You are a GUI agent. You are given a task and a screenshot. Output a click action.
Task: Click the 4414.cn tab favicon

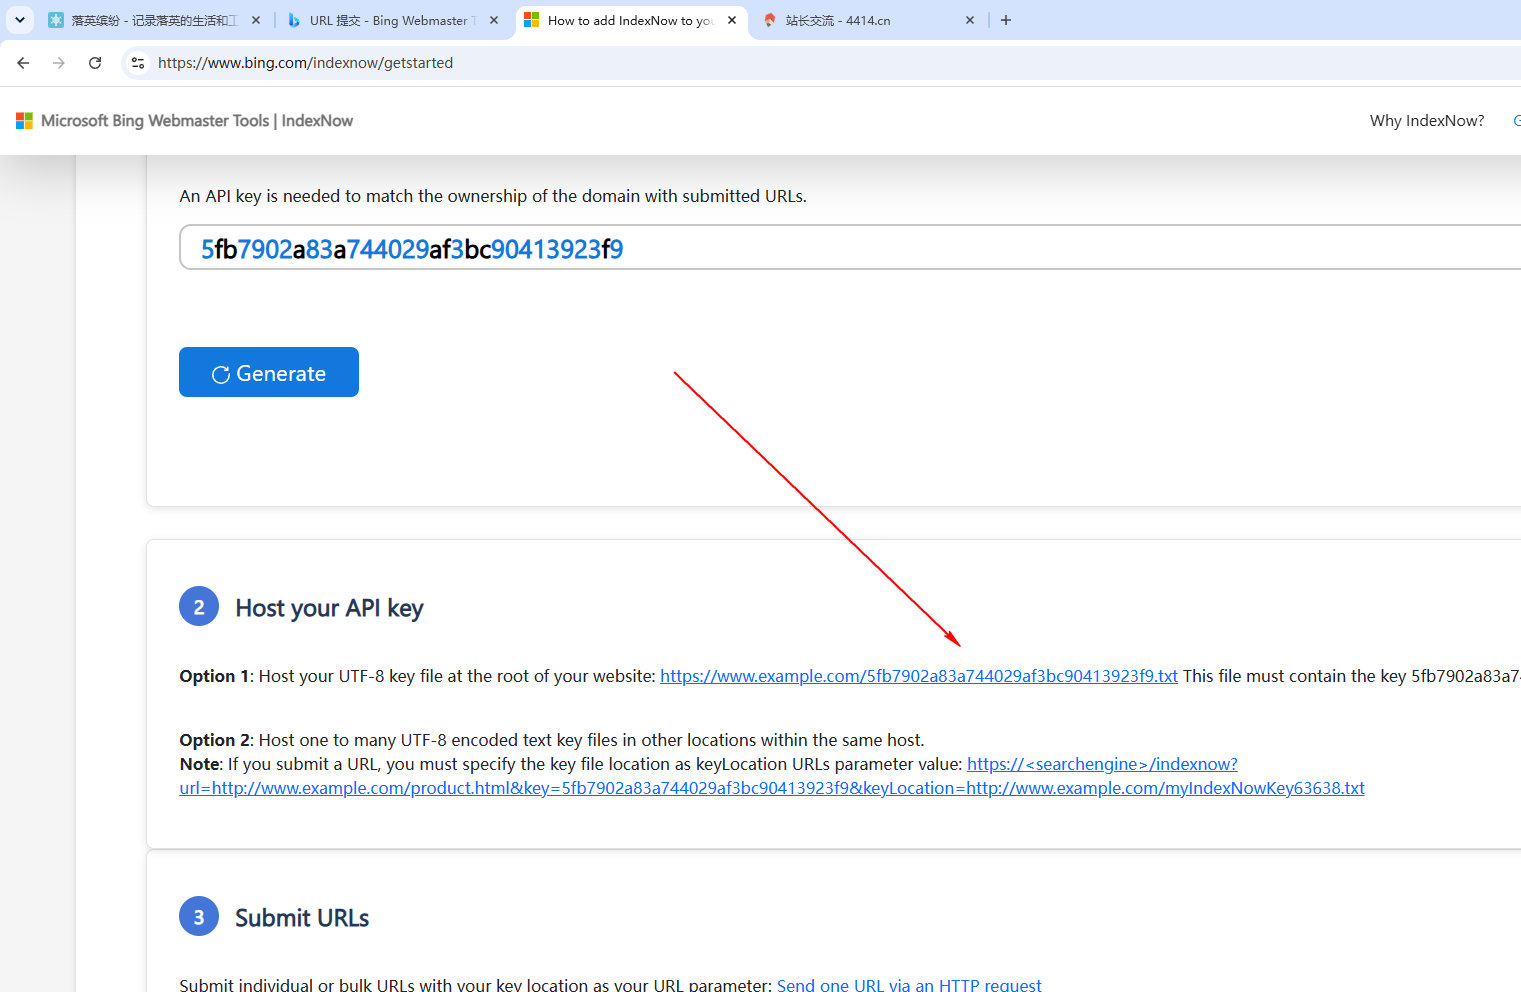click(770, 20)
